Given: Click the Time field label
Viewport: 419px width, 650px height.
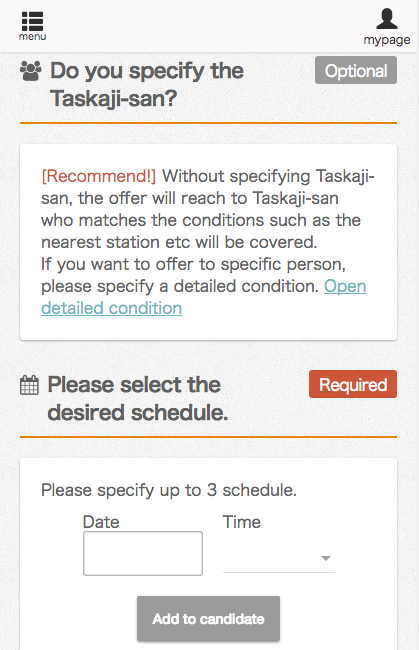Looking at the screenshot, I should click(x=242, y=522).
